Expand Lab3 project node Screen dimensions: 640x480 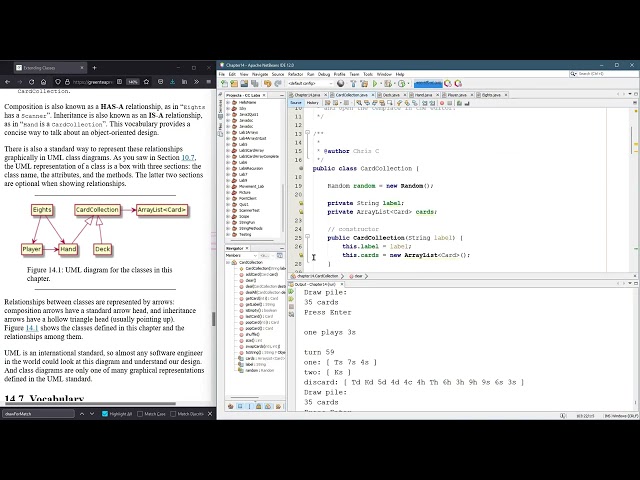click(228, 144)
